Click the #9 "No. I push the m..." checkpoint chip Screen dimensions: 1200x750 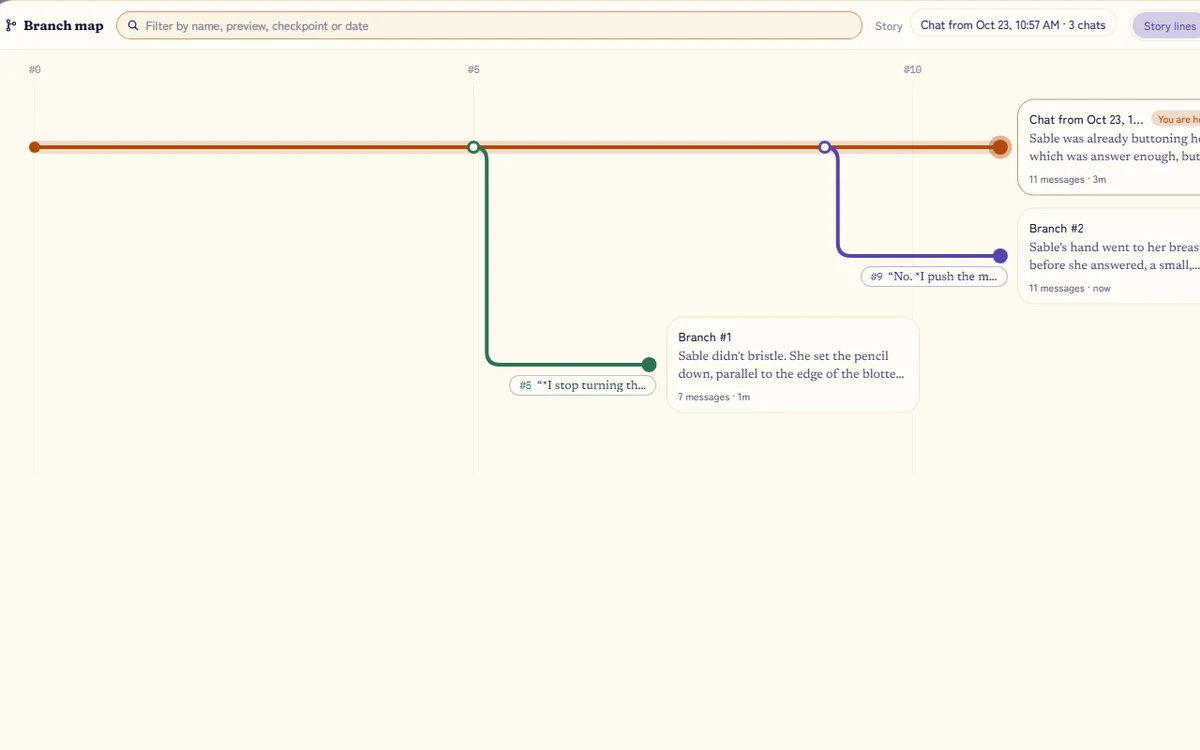pos(934,277)
